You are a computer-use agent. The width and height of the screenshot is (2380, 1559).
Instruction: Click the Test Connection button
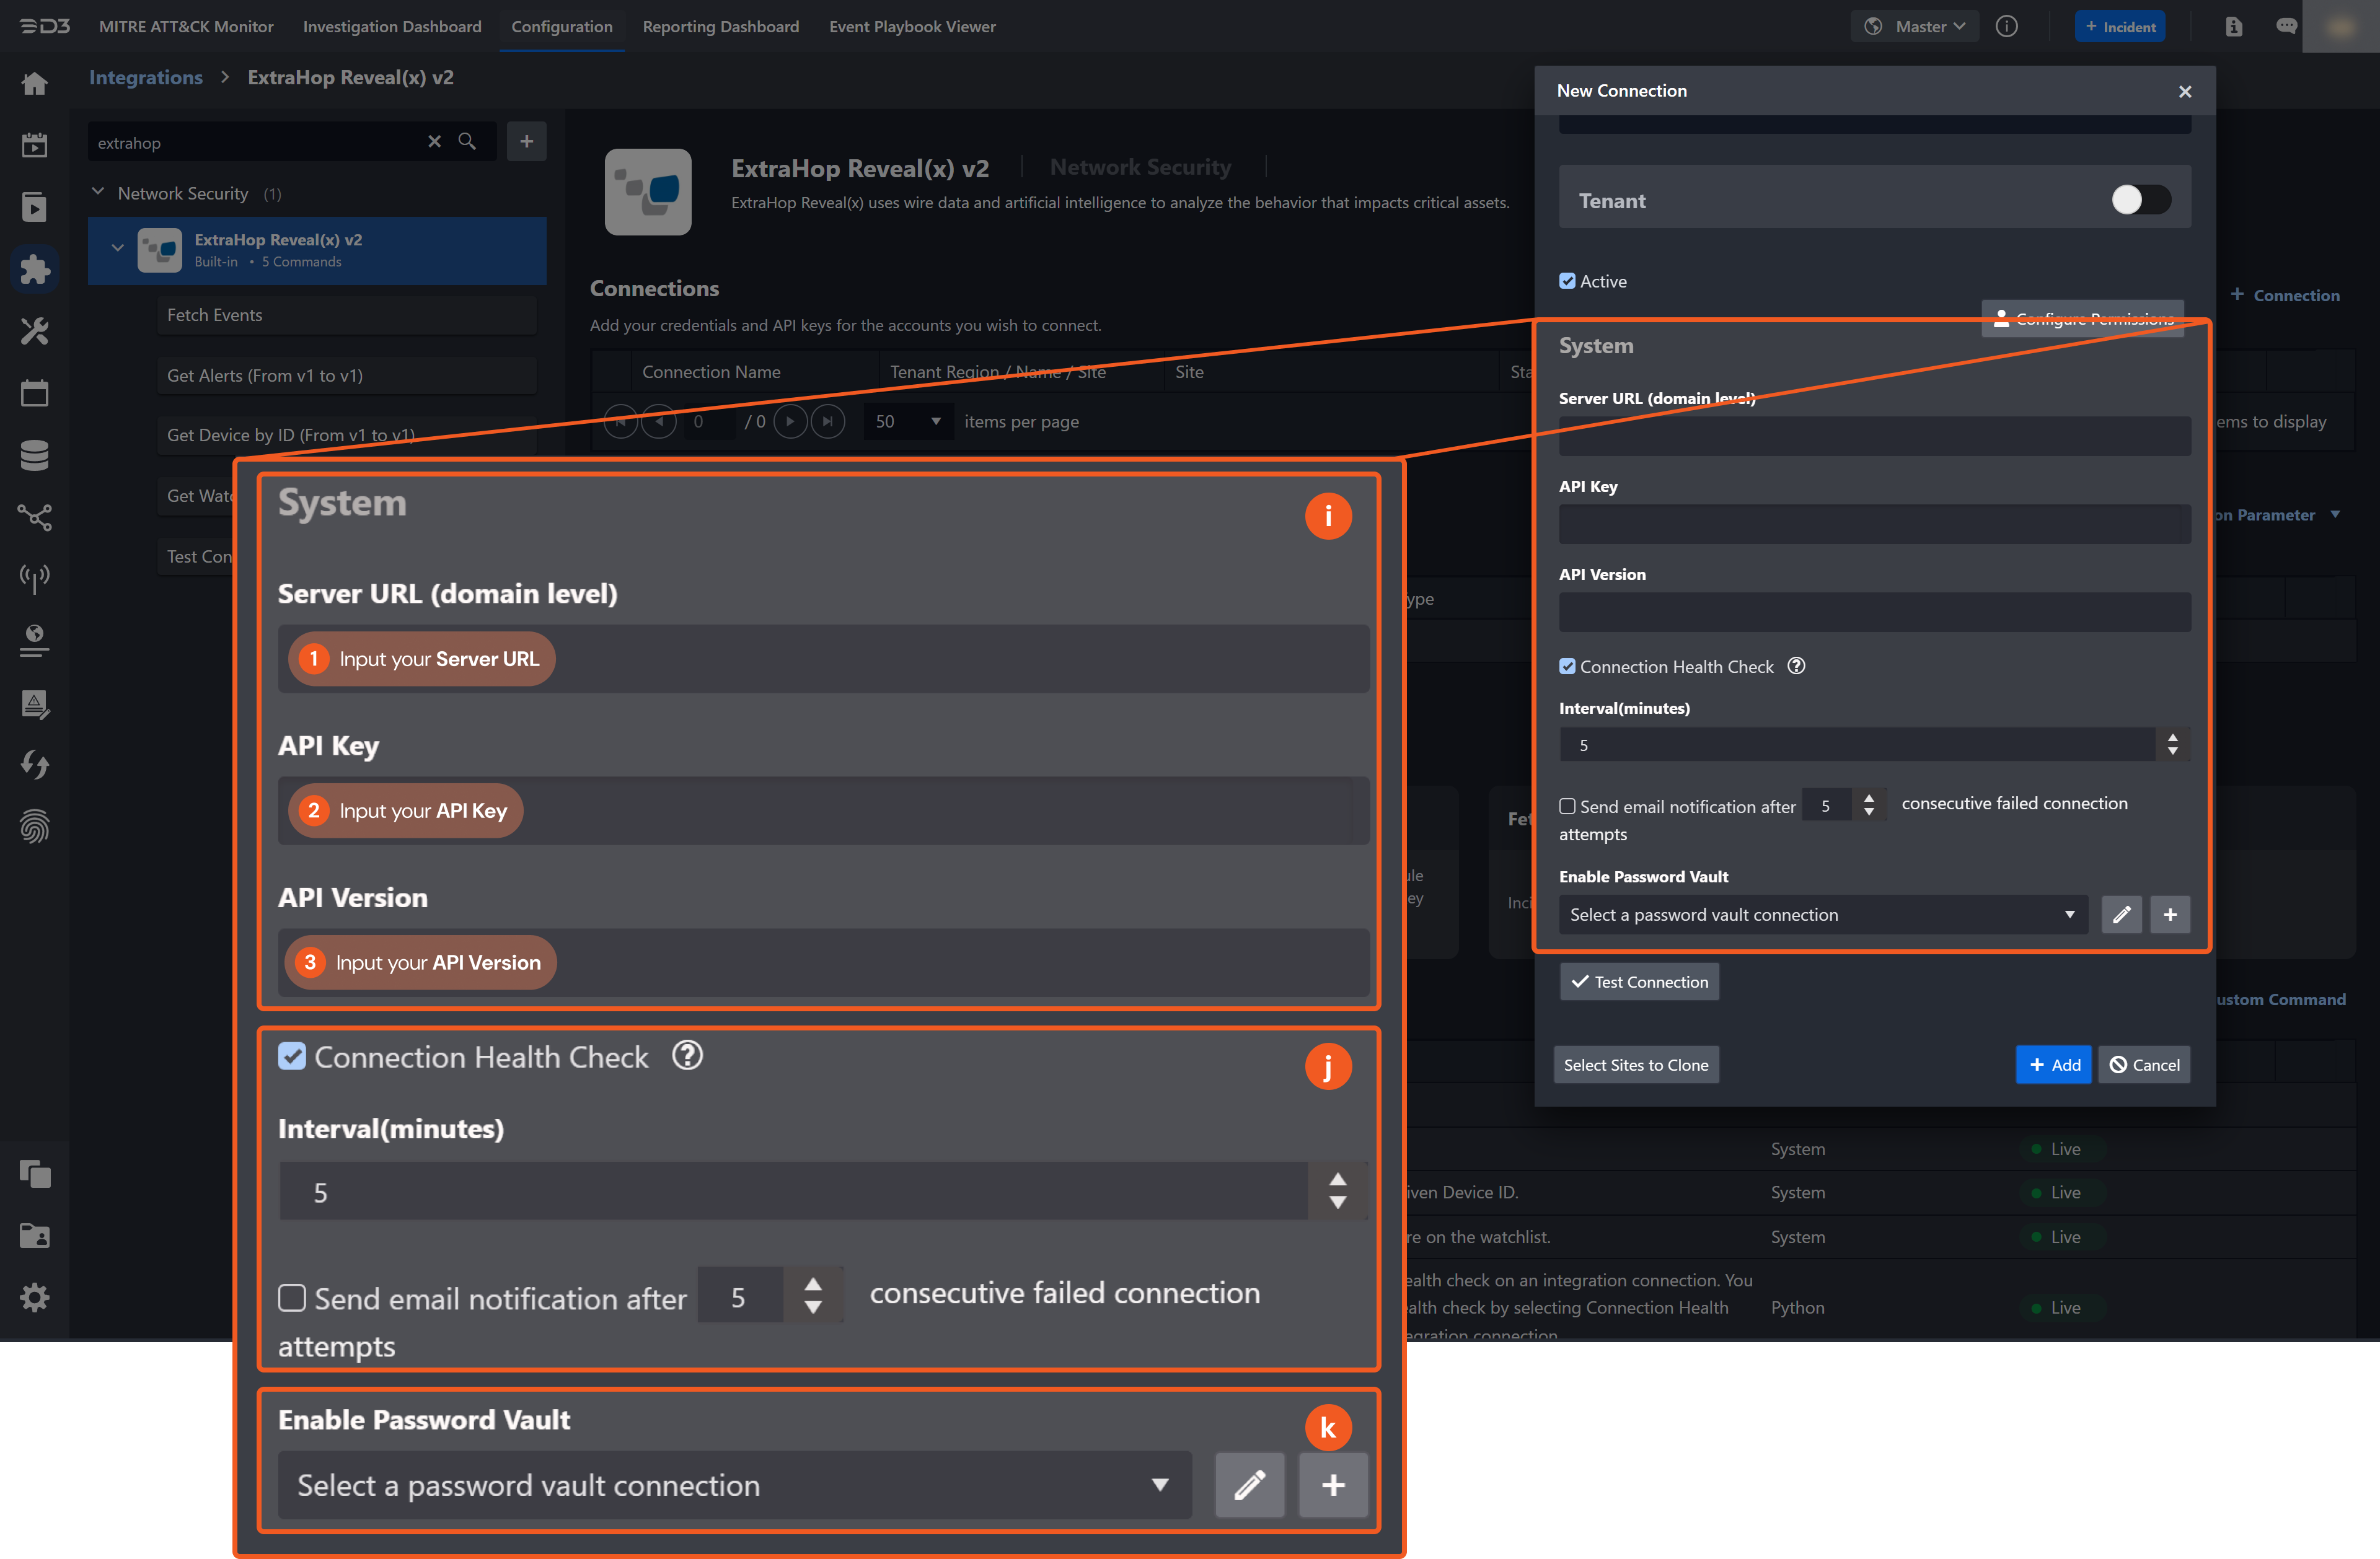coord(1639,982)
